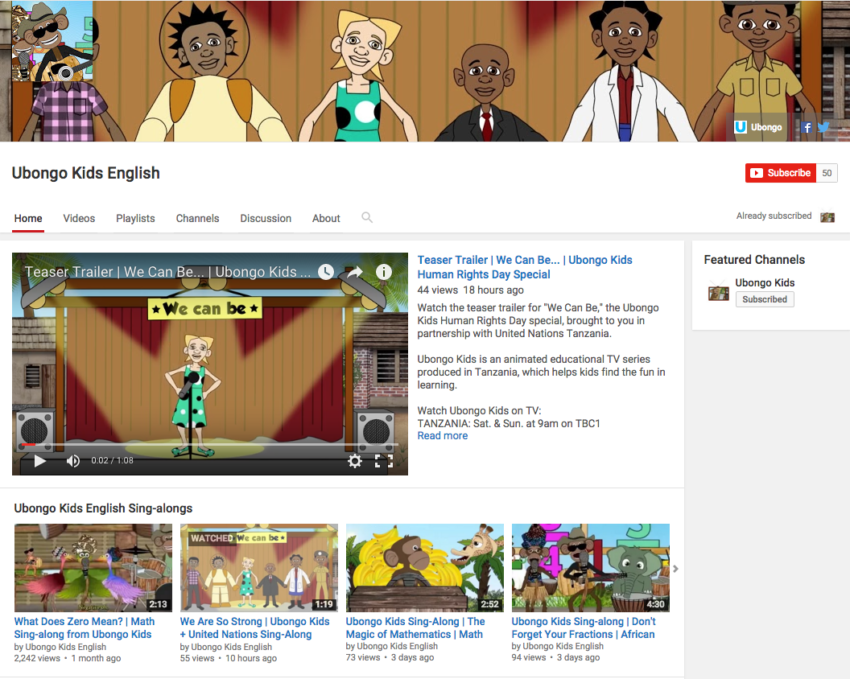The width and height of the screenshot is (850, 679).
Task: Click the red Subscribe button
Action: (781, 173)
